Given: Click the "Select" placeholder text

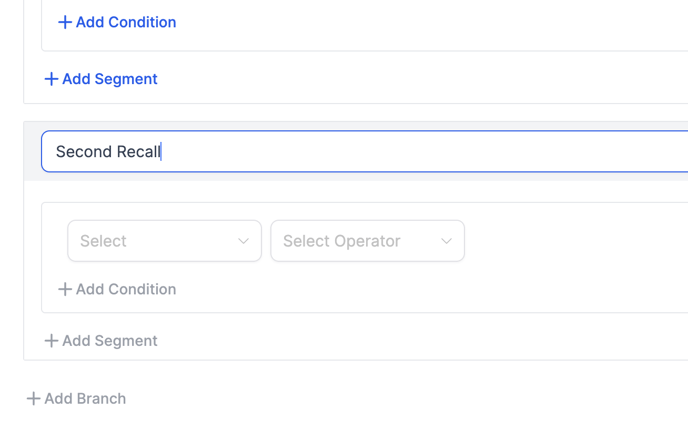Looking at the screenshot, I should click(x=104, y=241).
